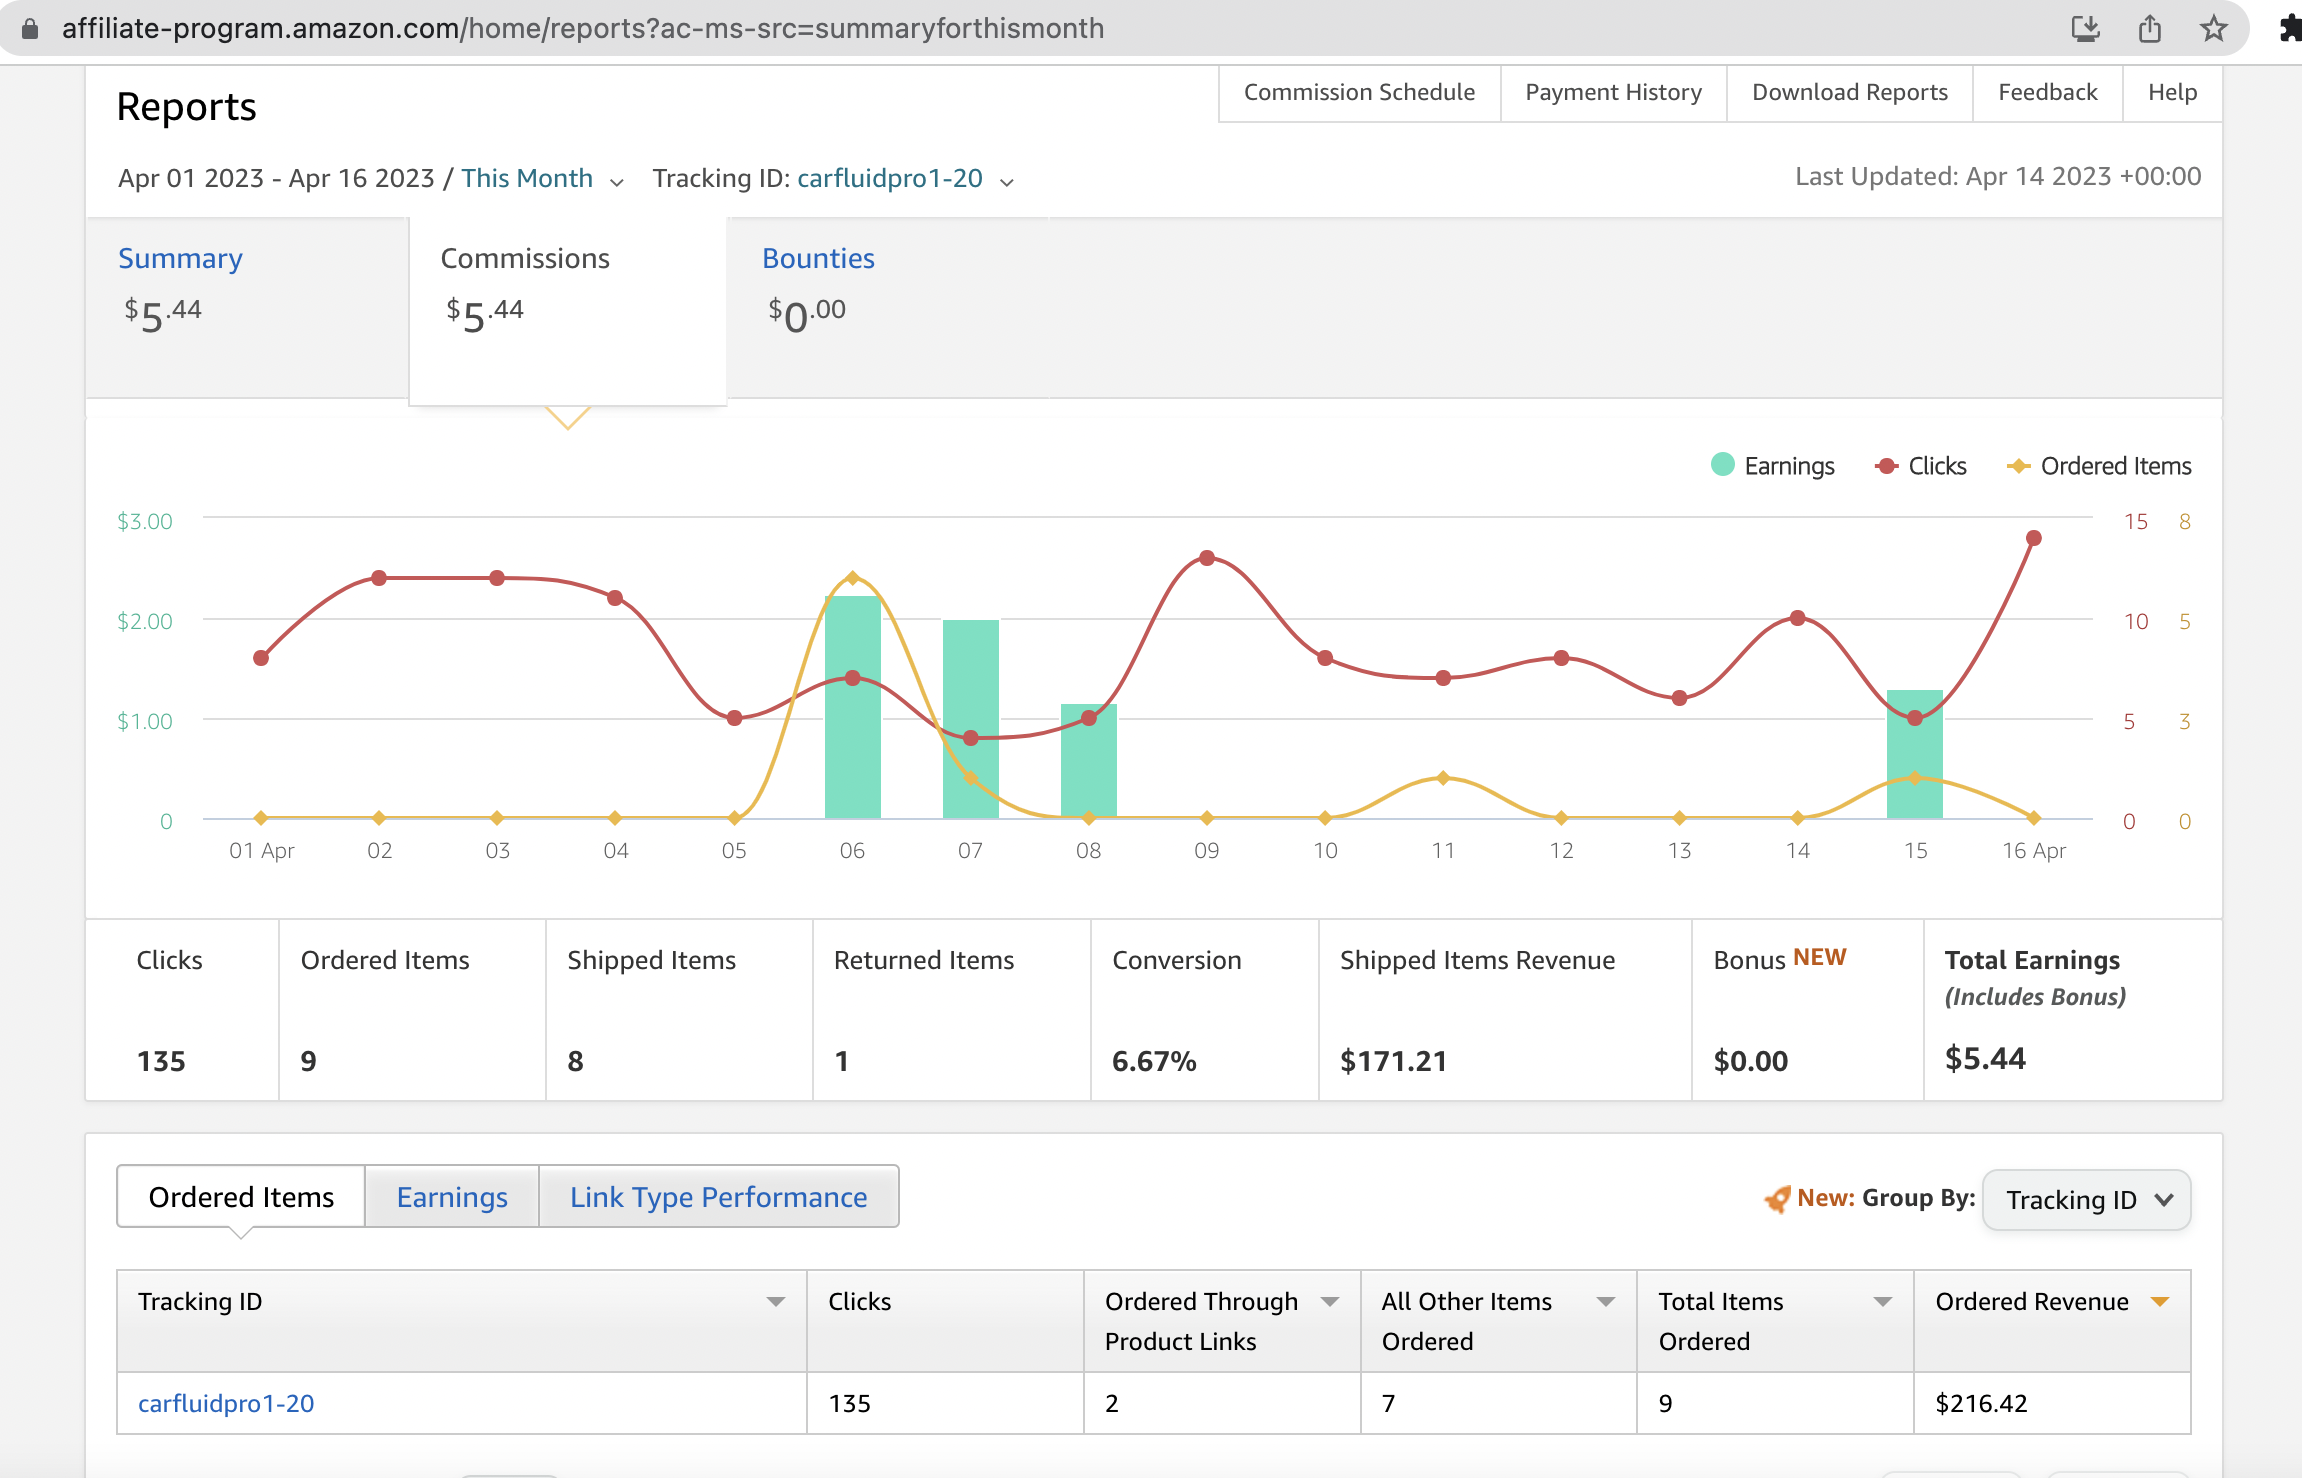Select the Ordered Items table tab

[241, 1196]
